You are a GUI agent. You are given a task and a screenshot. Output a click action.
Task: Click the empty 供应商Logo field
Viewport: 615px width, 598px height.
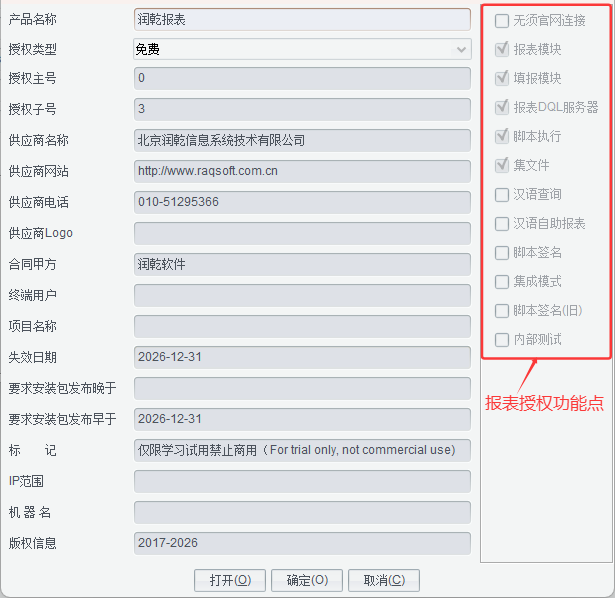pyautogui.click(x=301, y=233)
